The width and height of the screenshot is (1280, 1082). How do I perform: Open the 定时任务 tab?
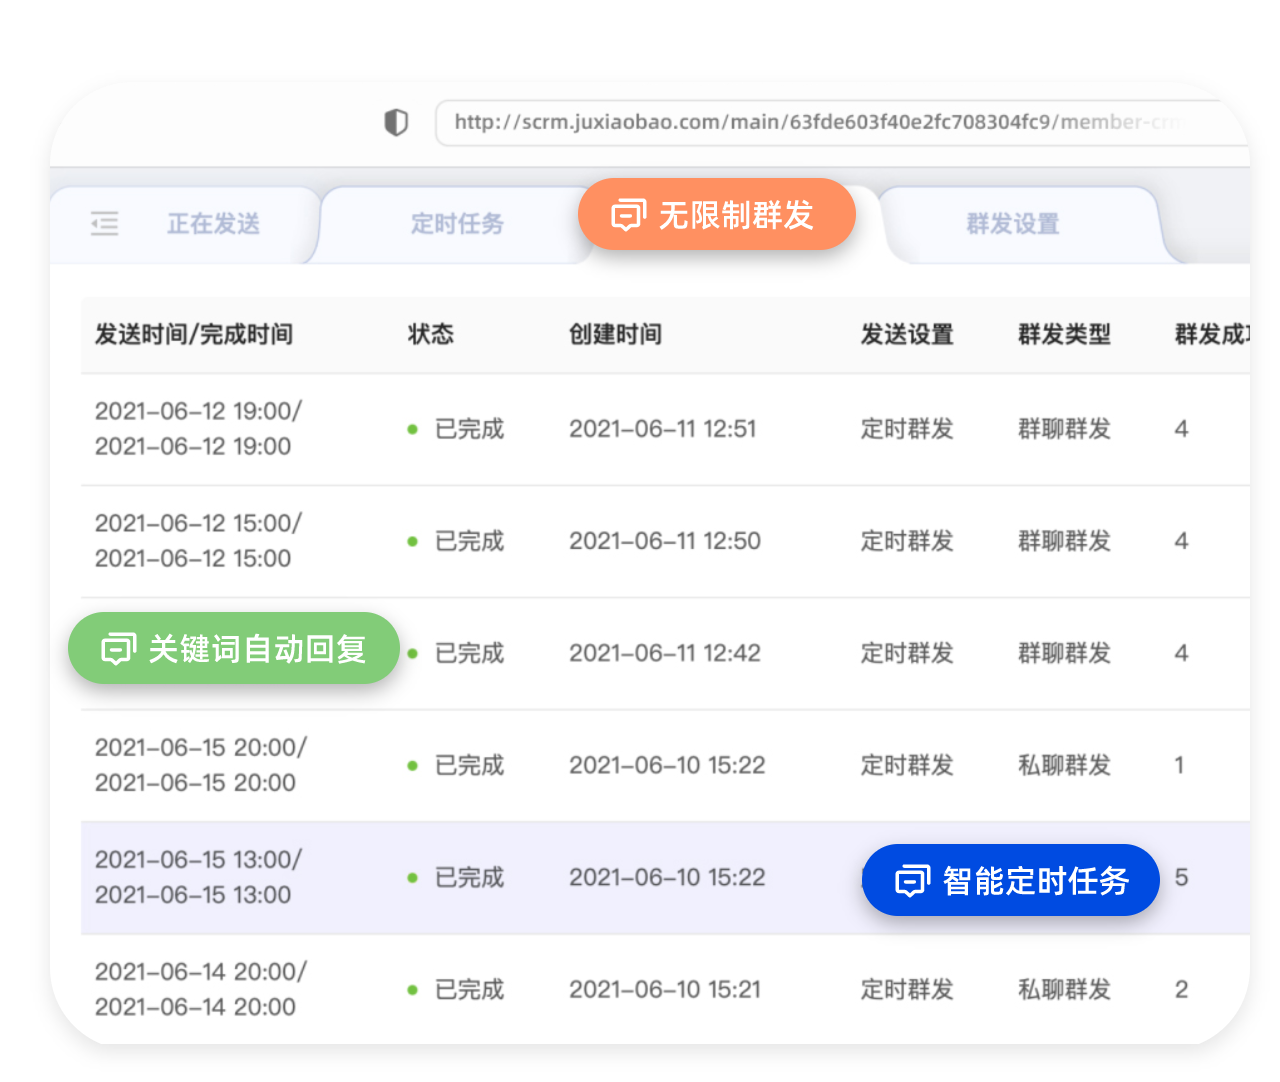click(x=457, y=224)
